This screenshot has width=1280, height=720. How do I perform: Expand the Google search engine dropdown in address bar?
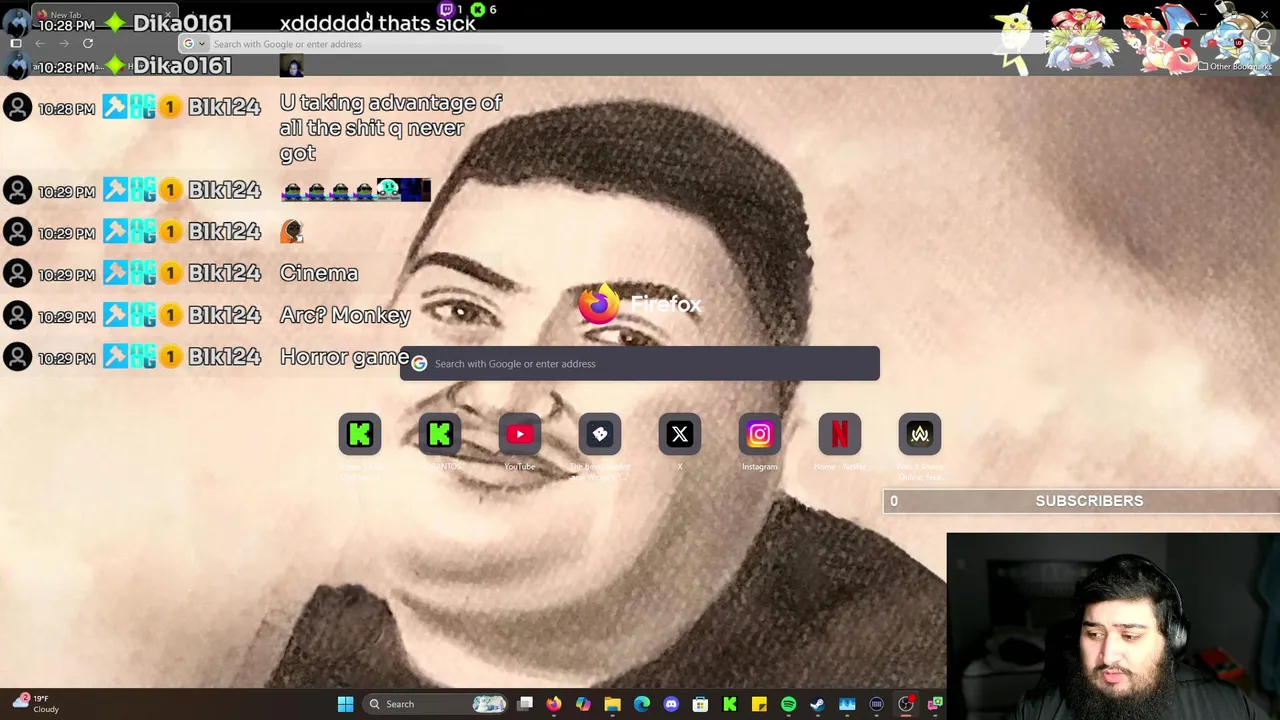[194, 44]
